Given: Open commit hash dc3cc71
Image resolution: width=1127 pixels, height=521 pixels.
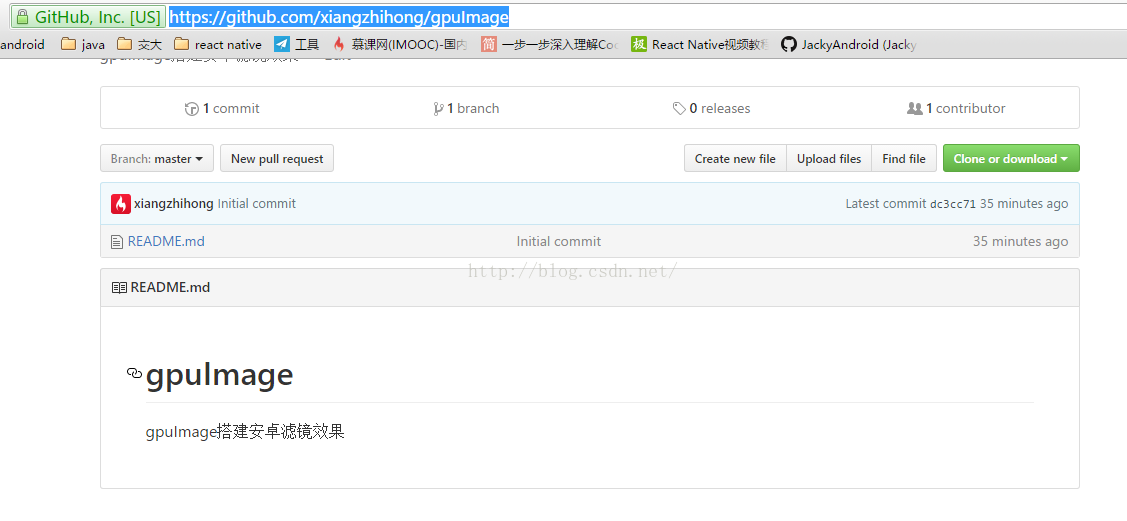Looking at the screenshot, I should (952, 204).
